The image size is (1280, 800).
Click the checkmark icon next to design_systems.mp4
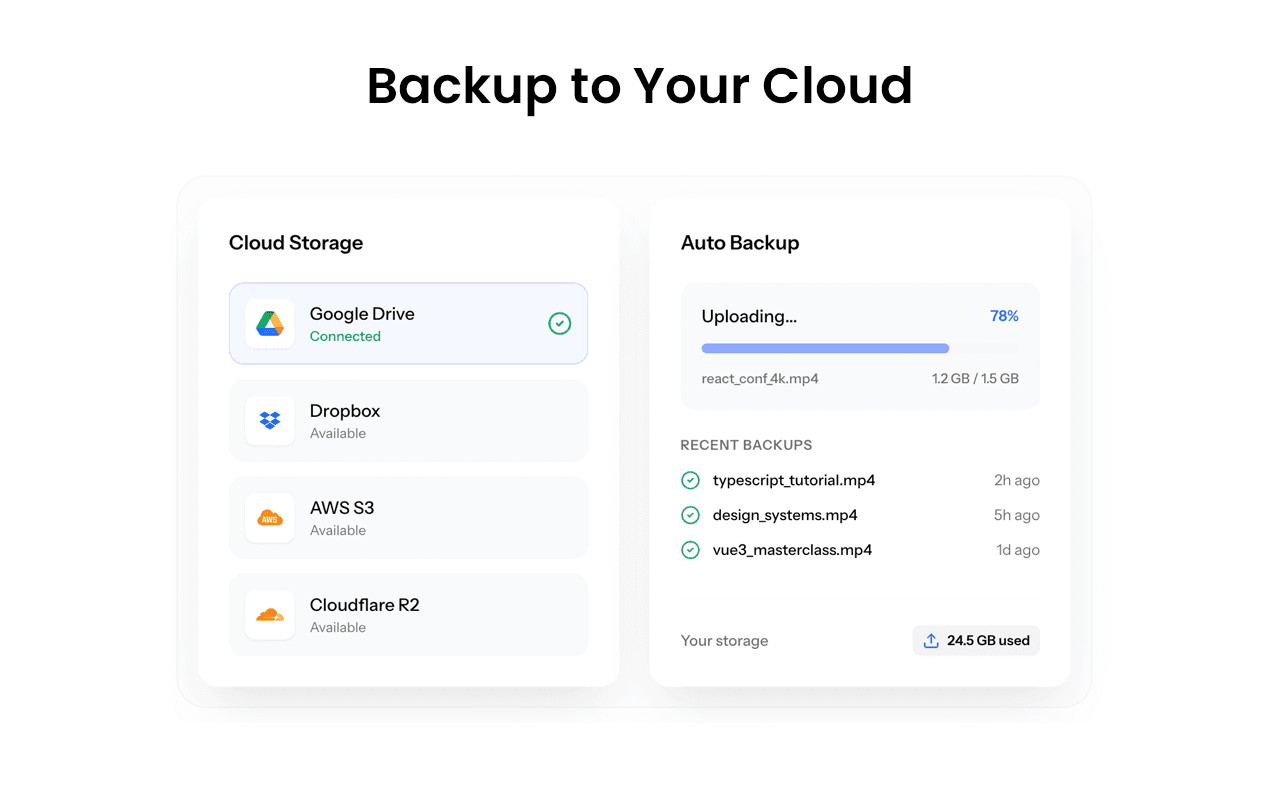[x=690, y=516]
